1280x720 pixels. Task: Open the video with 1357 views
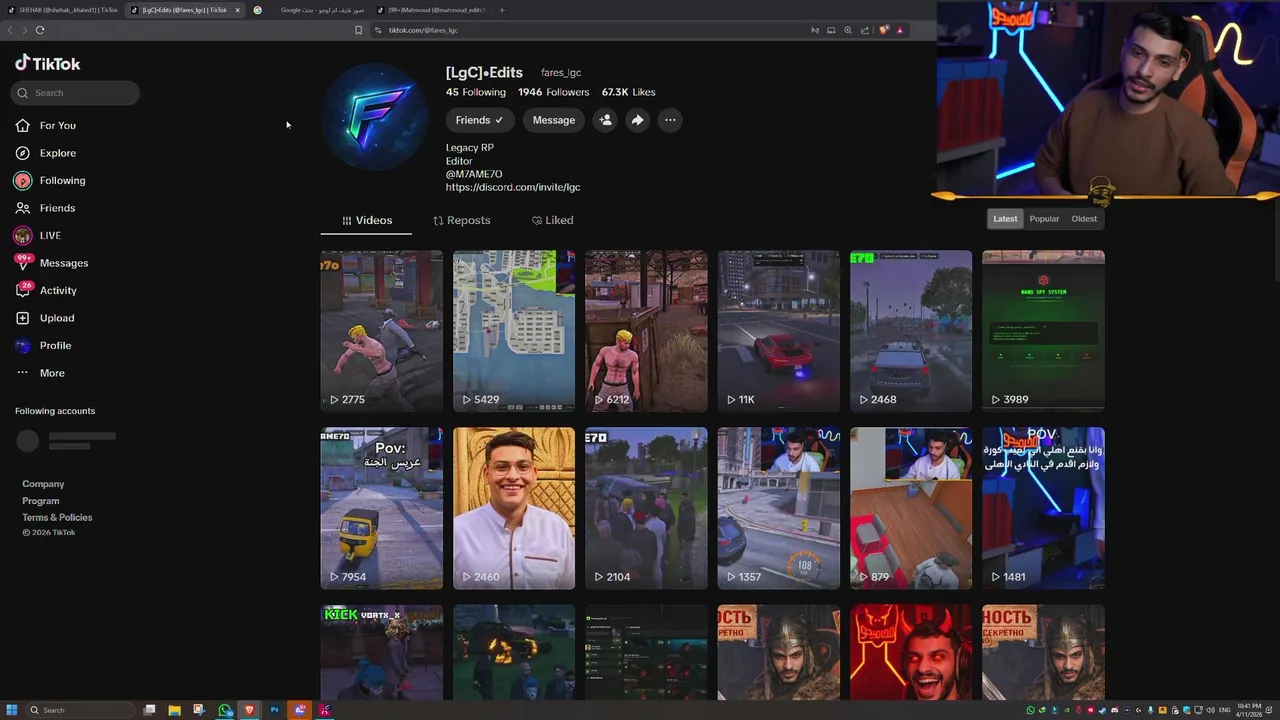pos(778,508)
